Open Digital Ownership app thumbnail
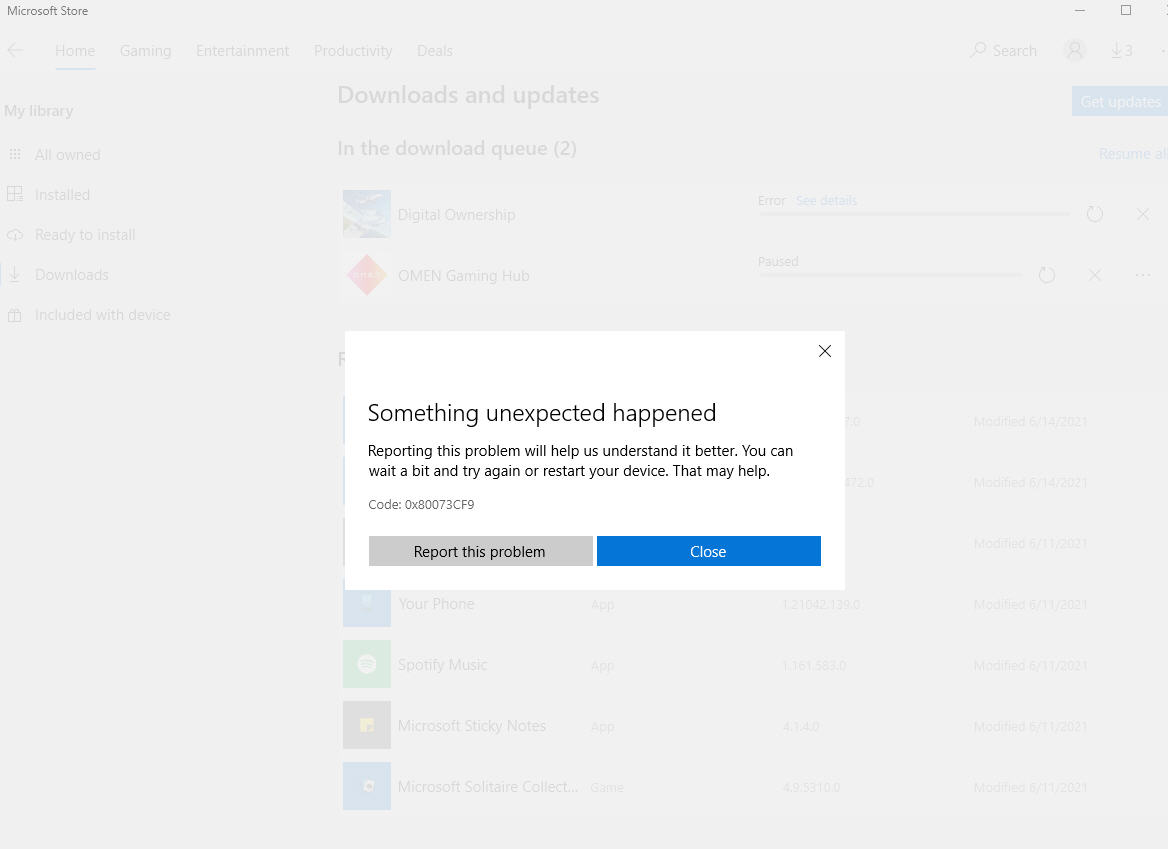Viewport: 1168px width, 849px height. (x=366, y=214)
